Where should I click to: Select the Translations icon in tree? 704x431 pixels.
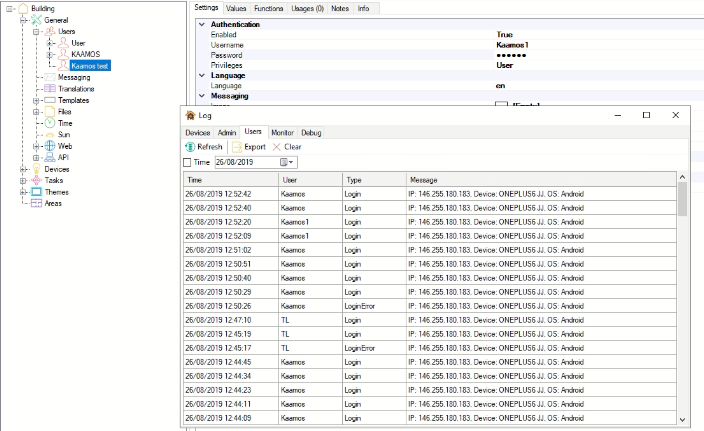point(50,89)
